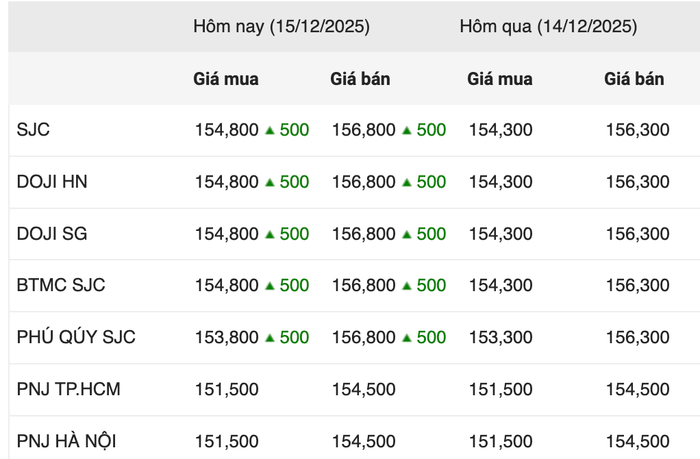Viewport: 700px width, 459px height.
Task: Click the green up arrow beside the first SJC row's buy price
Action: (x=269, y=130)
